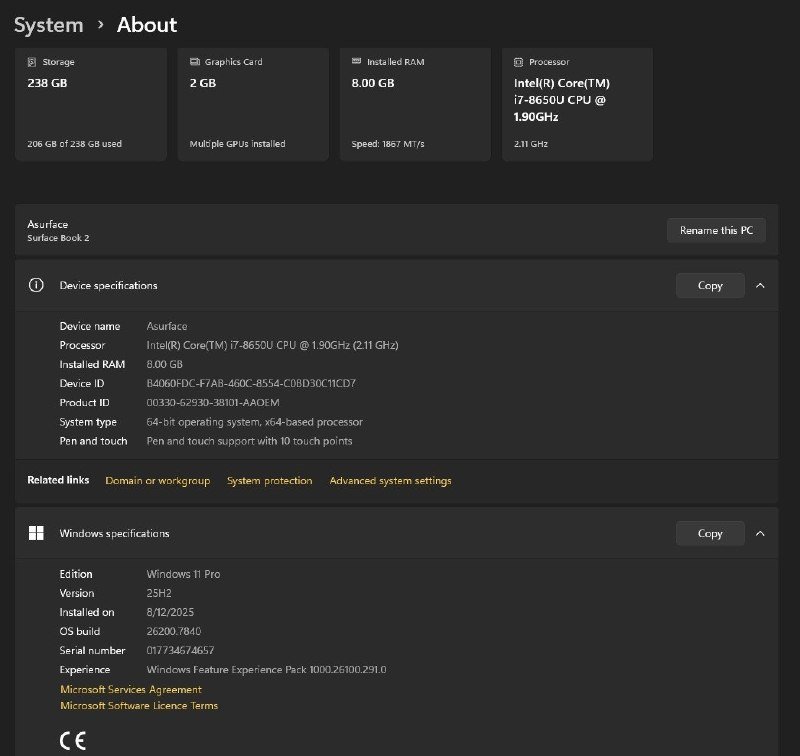
Task: Select the 238 GB storage value
Action: pos(47,83)
